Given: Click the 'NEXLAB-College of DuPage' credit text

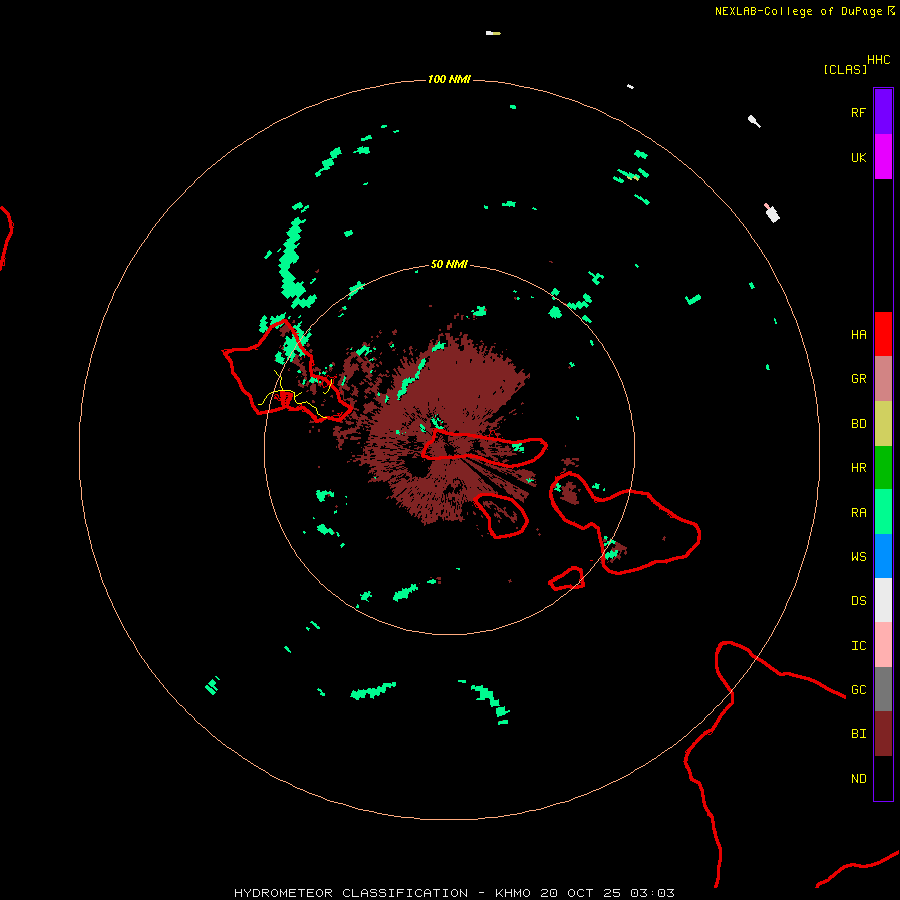Looking at the screenshot, I should pyautogui.click(x=800, y=11).
